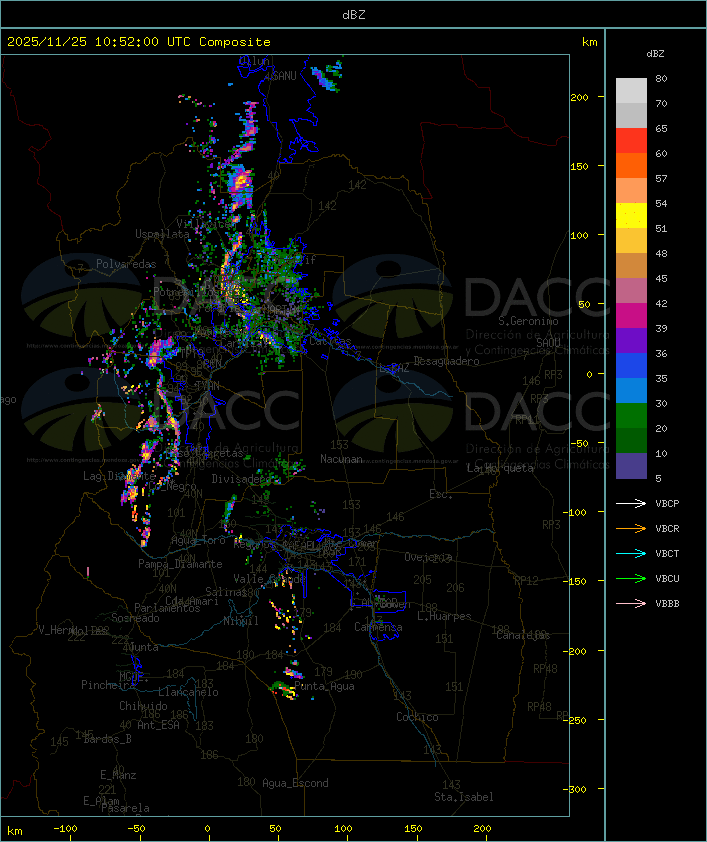Select the gold 48-51 dBZ legend swatch
This screenshot has height=842, width=707.
pyautogui.click(x=631, y=241)
